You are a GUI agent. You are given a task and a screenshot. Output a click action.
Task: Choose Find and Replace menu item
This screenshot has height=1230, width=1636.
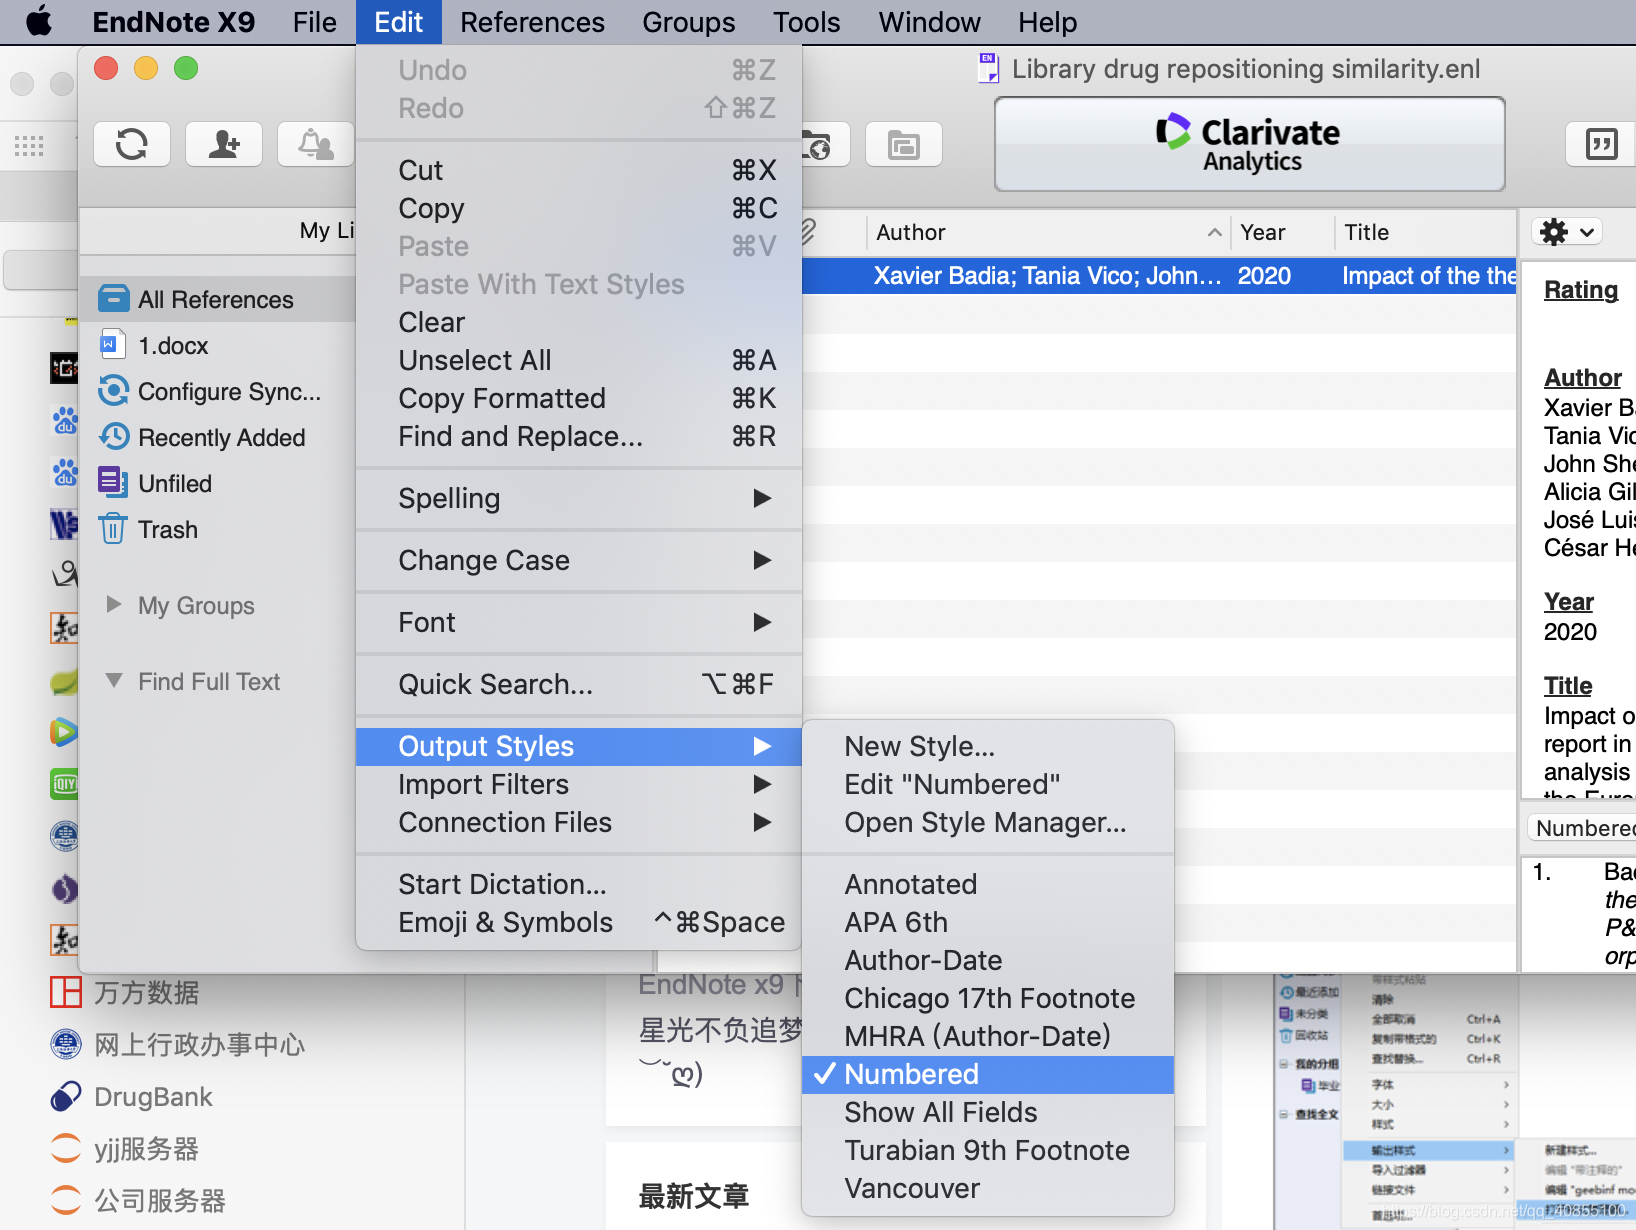(579, 436)
